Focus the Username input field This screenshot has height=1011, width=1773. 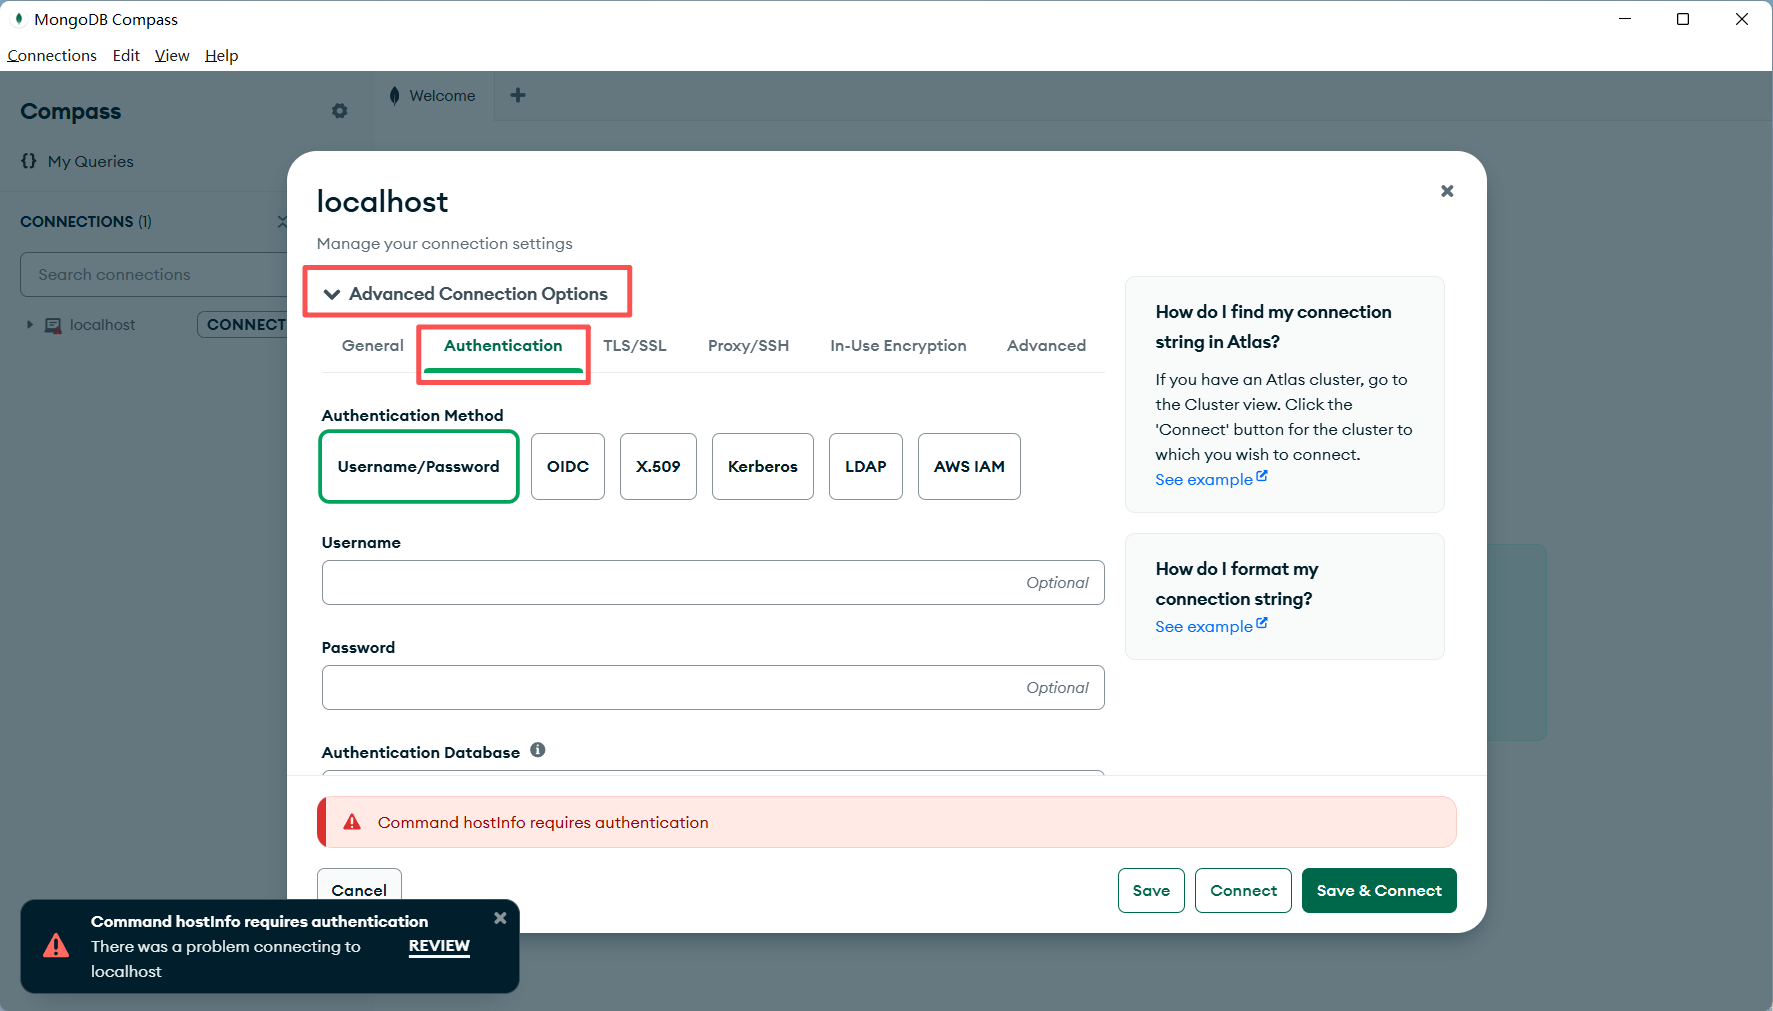click(x=713, y=582)
